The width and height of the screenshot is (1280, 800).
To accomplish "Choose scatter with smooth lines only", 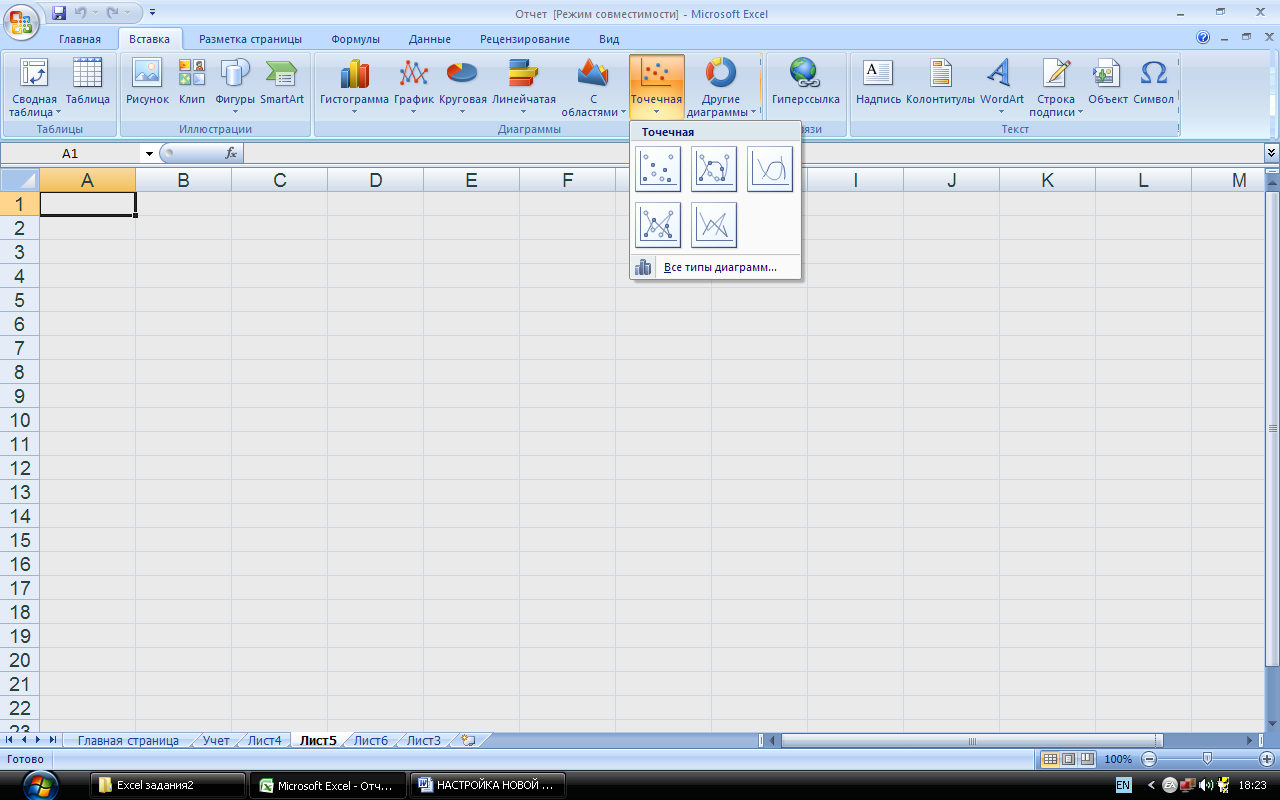I will (x=770, y=169).
